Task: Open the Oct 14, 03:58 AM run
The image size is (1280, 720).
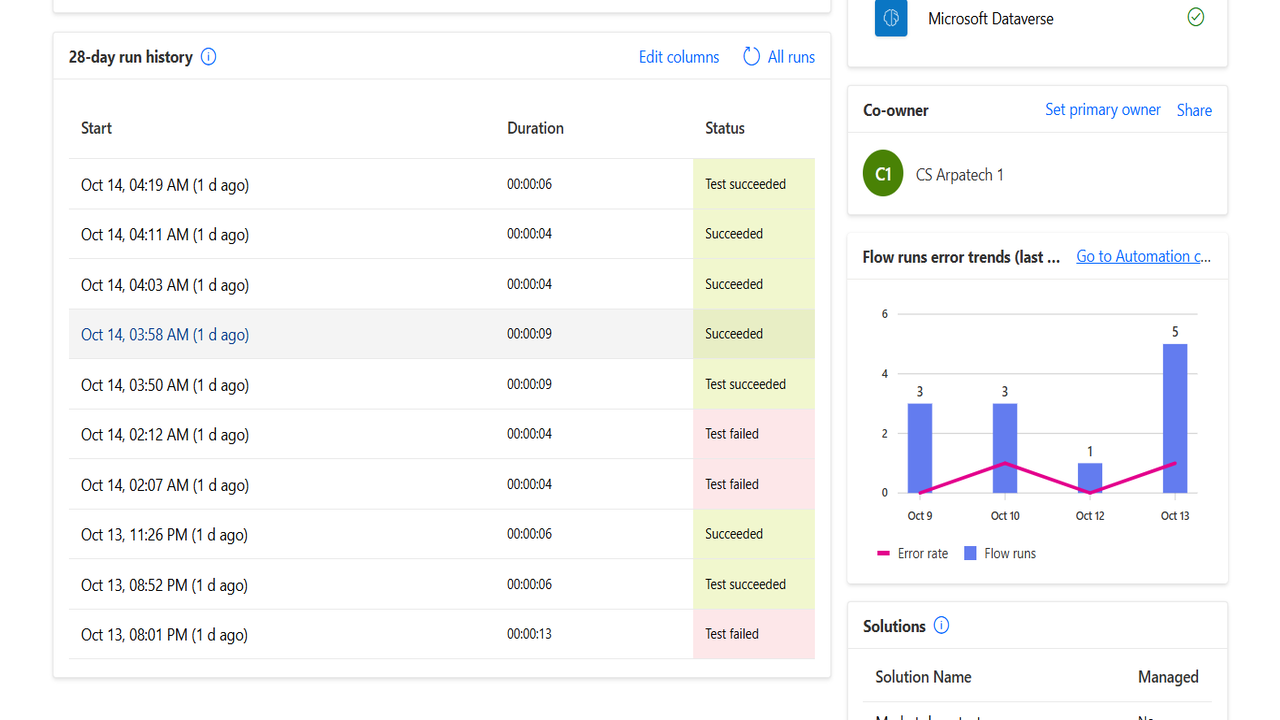Action: pyautogui.click(x=165, y=335)
